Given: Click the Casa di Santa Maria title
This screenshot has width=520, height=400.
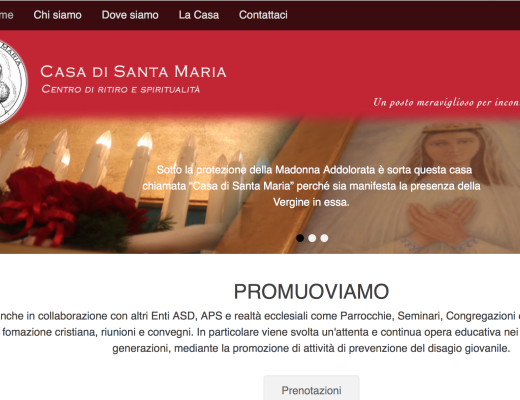Looking at the screenshot, I should (133, 72).
